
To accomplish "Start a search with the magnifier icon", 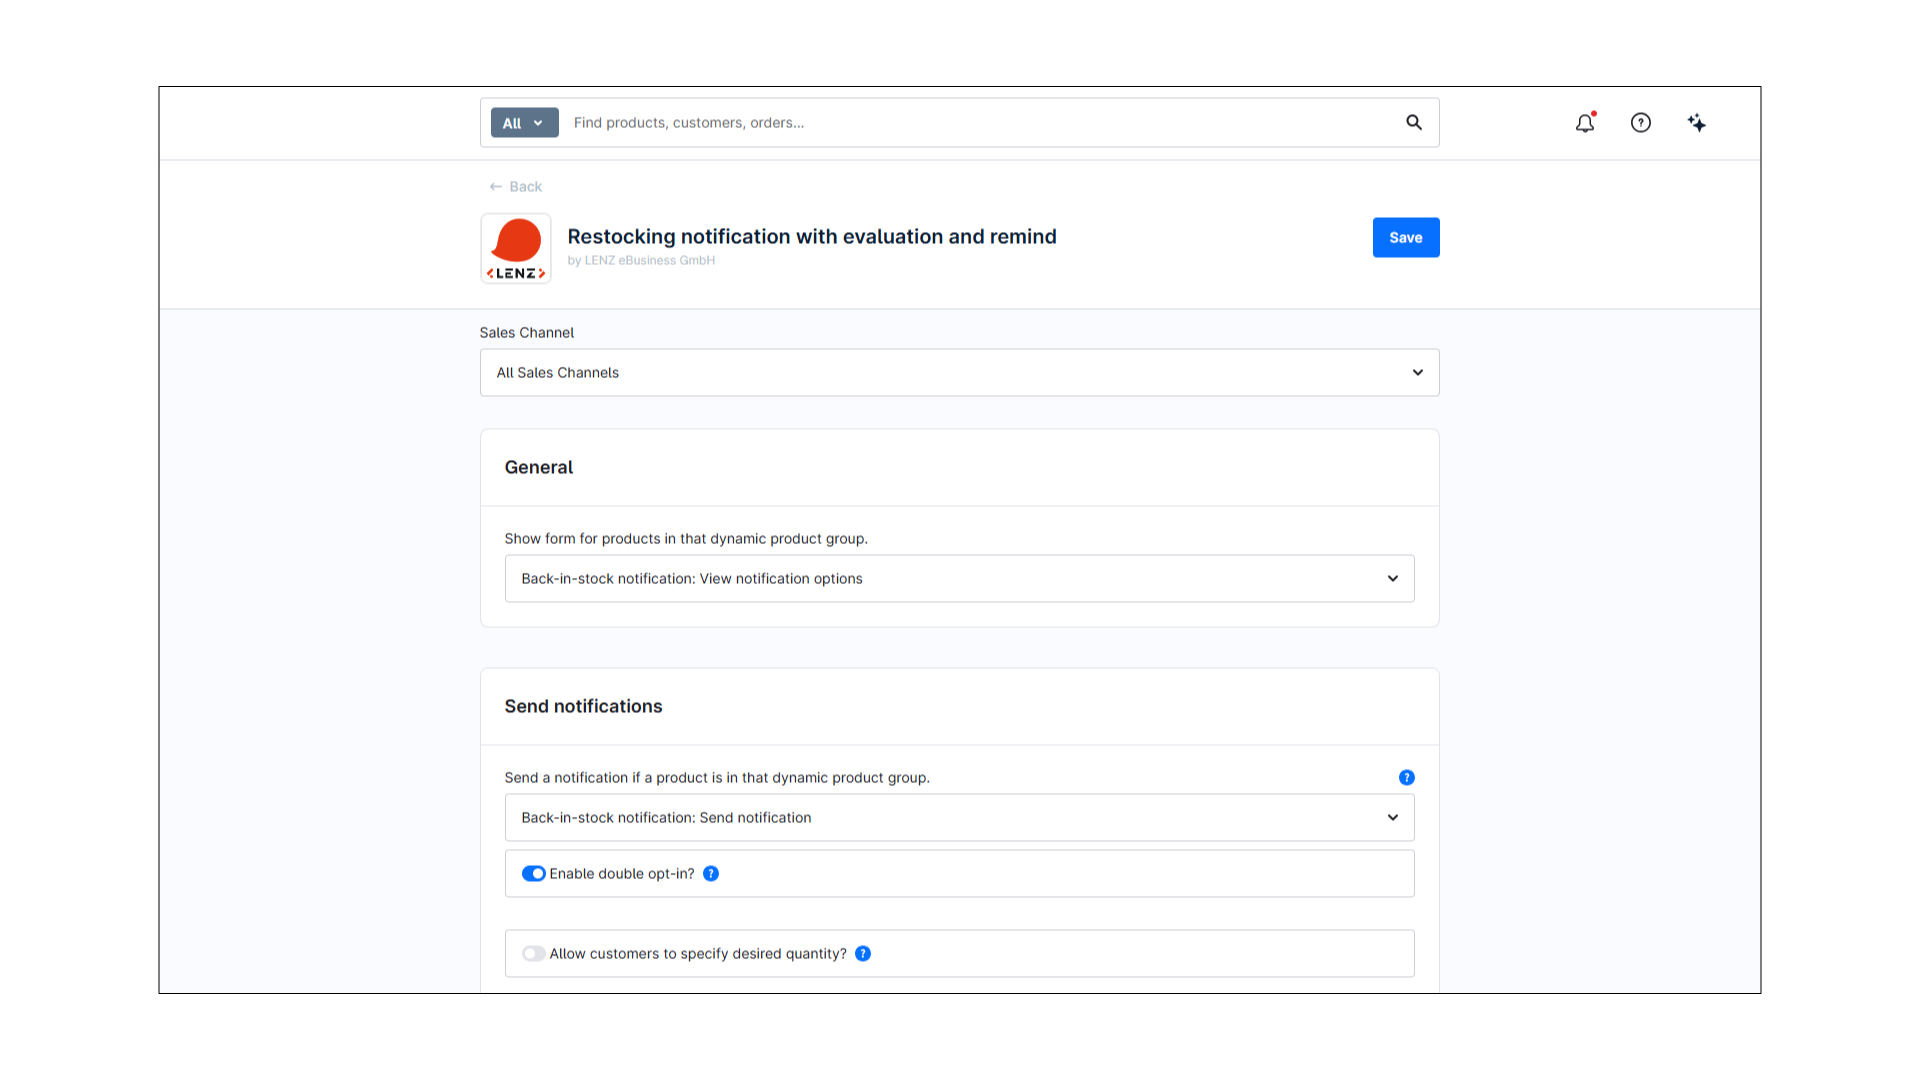I will [1413, 122].
